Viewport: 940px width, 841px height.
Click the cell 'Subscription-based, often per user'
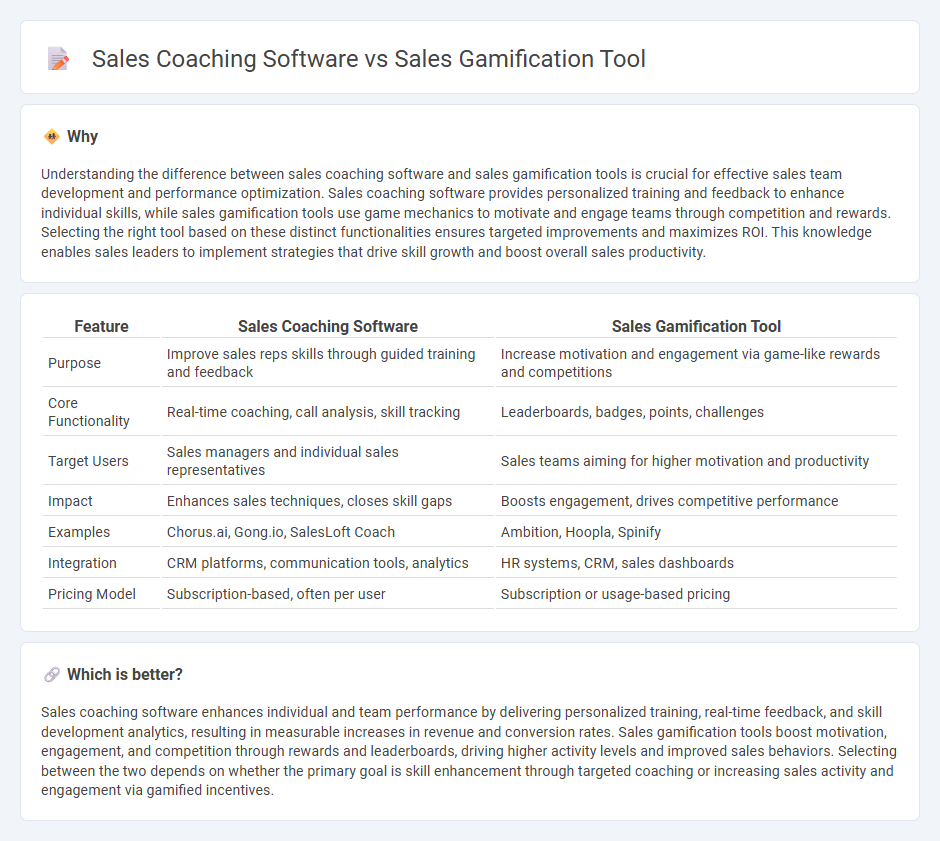click(x=328, y=594)
